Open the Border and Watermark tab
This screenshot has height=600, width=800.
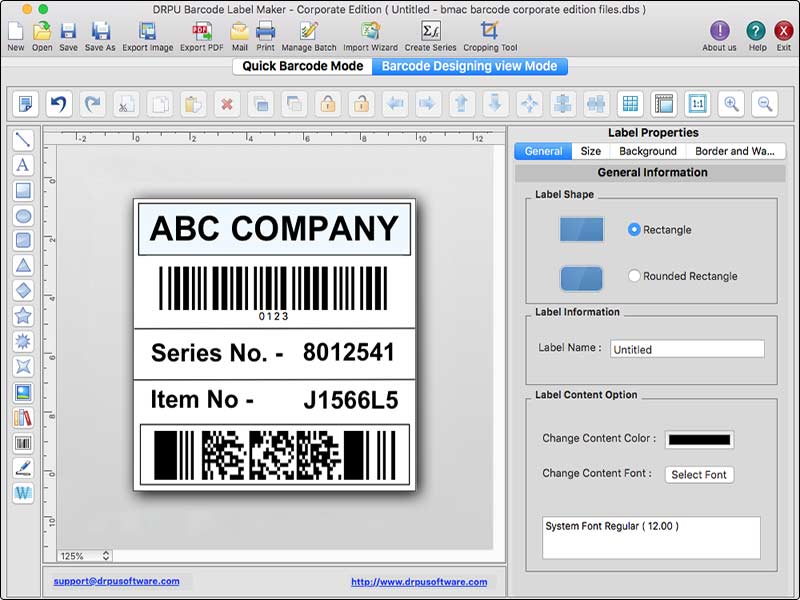(735, 151)
